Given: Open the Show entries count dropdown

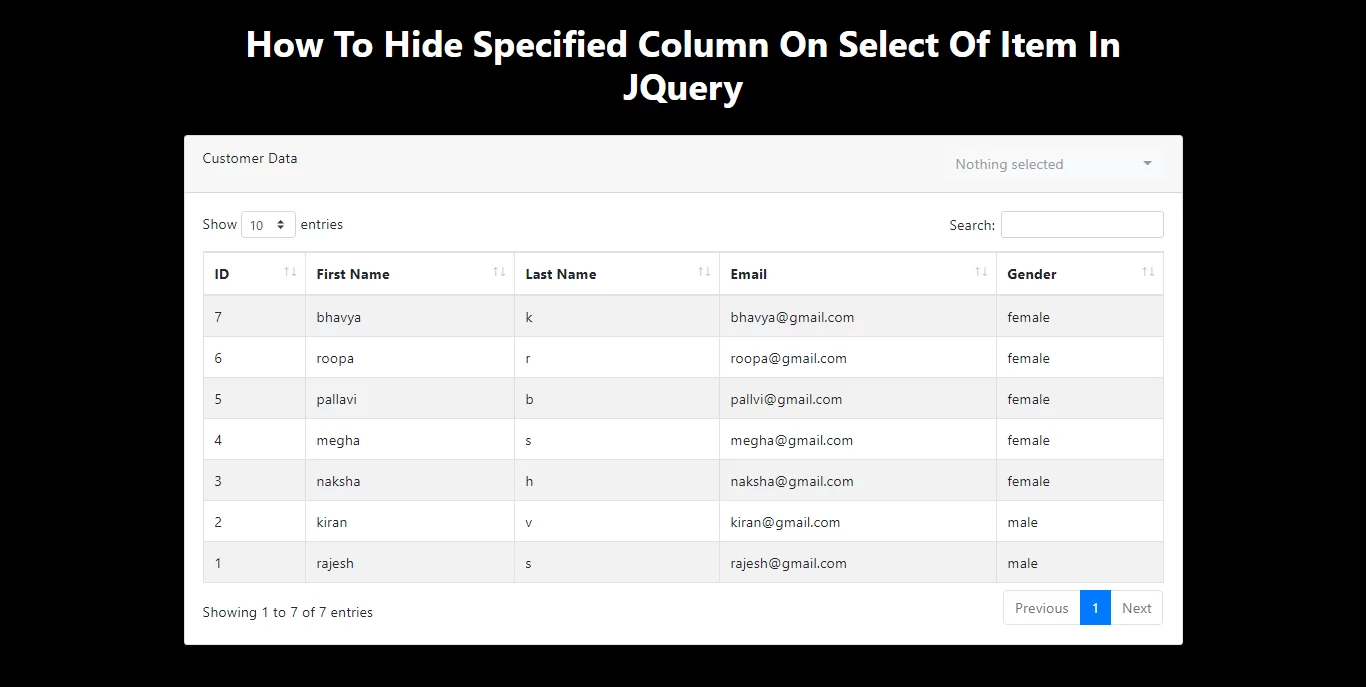Looking at the screenshot, I should (x=268, y=225).
